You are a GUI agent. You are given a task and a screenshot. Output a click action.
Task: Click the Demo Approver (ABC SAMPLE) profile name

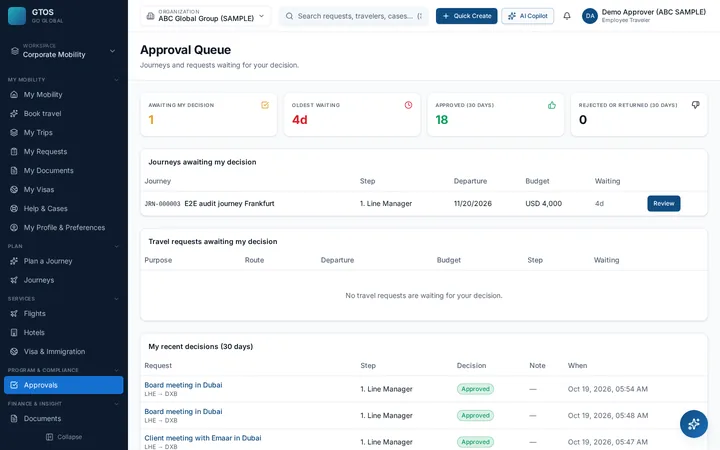tap(654, 12)
